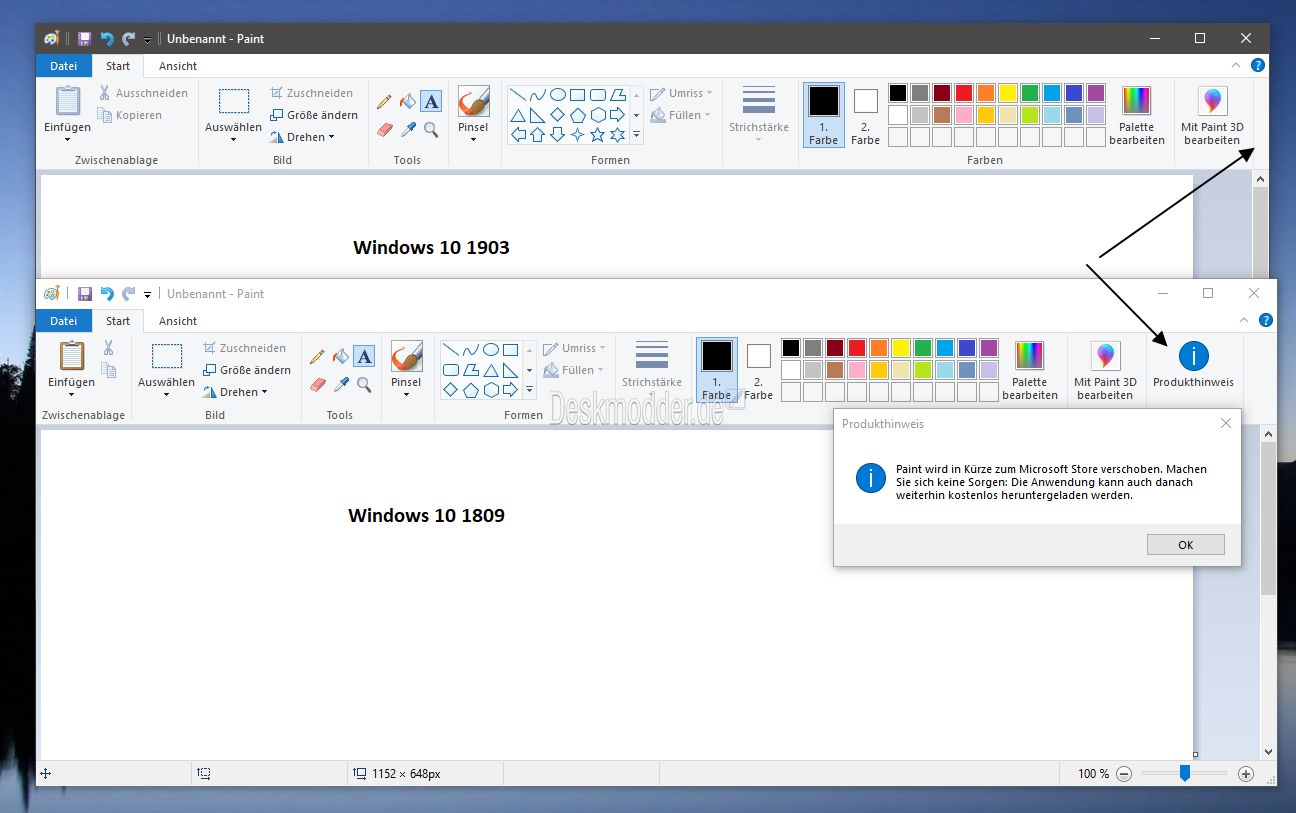Choose the Fill bucket tool in lower window
The height and width of the screenshot is (813, 1296).
click(341, 356)
